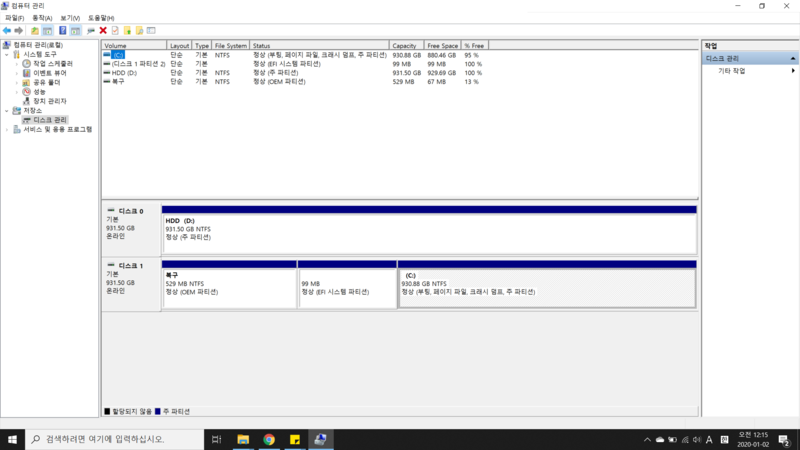Select 복구 529 MB partition block
Image resolution: width=800 pixels, height=450 pixels.
(229, 285)
